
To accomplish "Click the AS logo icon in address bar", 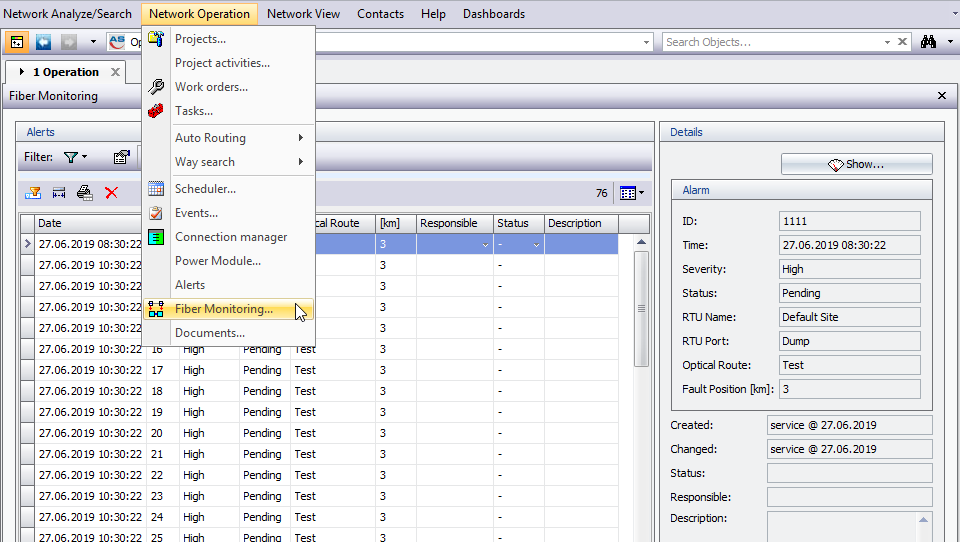I will point(116,42).
